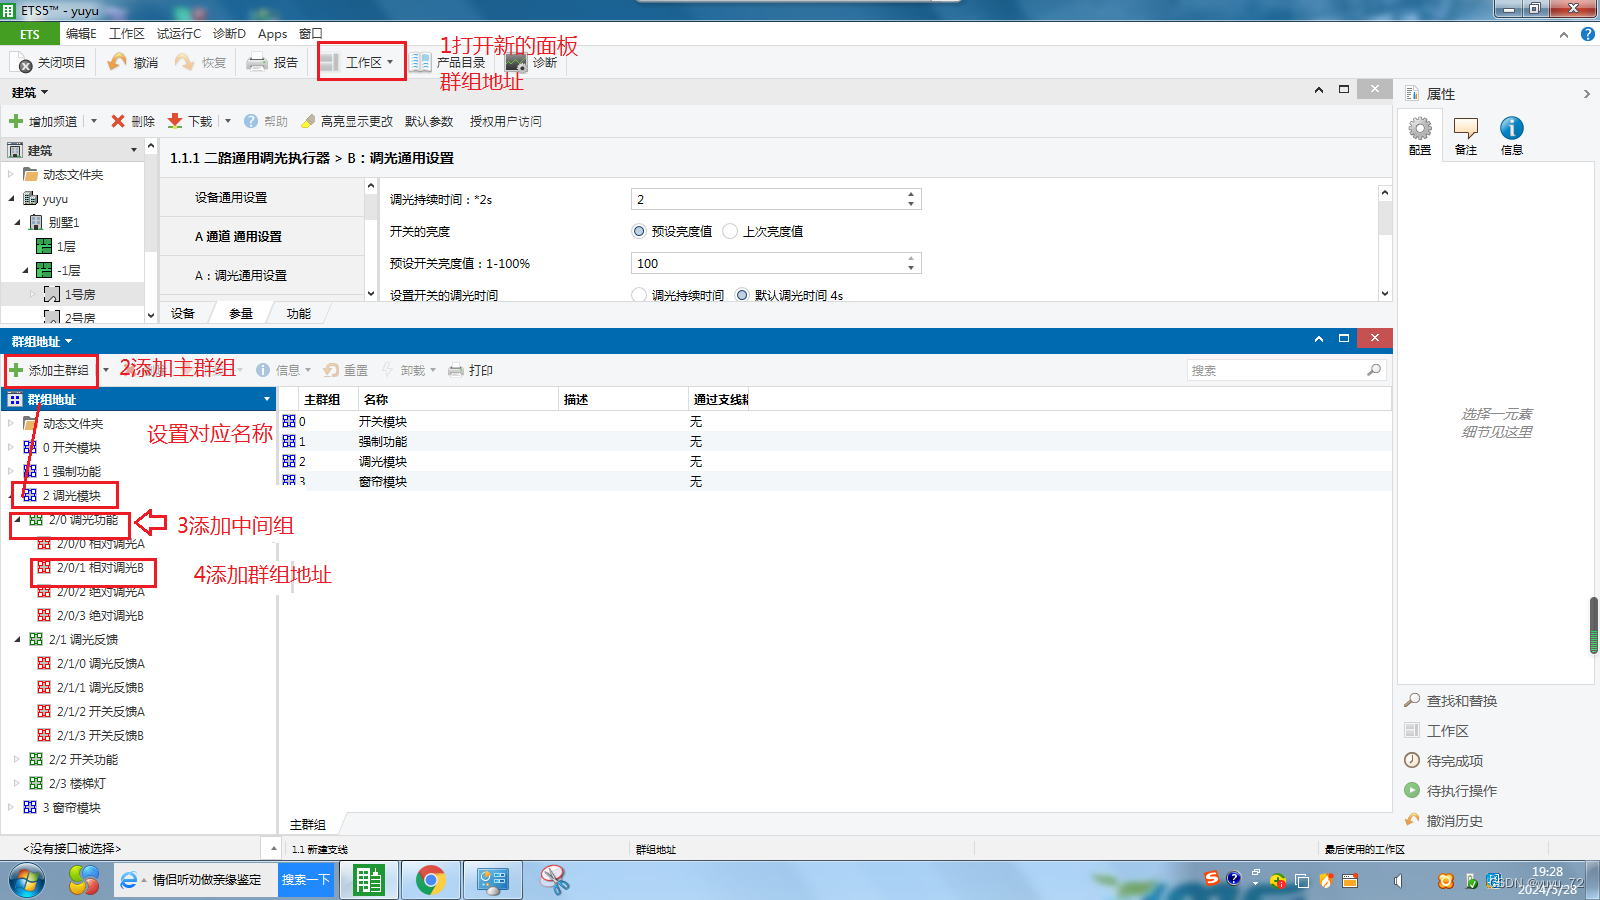Click the 添加主群组 plus icon
Viewport: 1600px width, 900px height.
click(16, 370)
